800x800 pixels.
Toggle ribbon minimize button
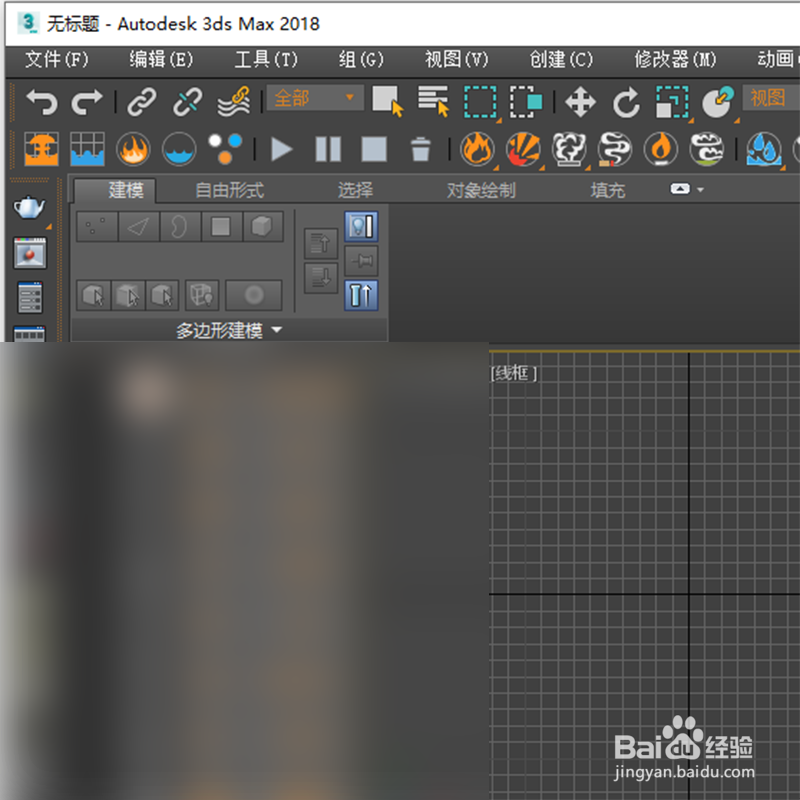point(680,189)
